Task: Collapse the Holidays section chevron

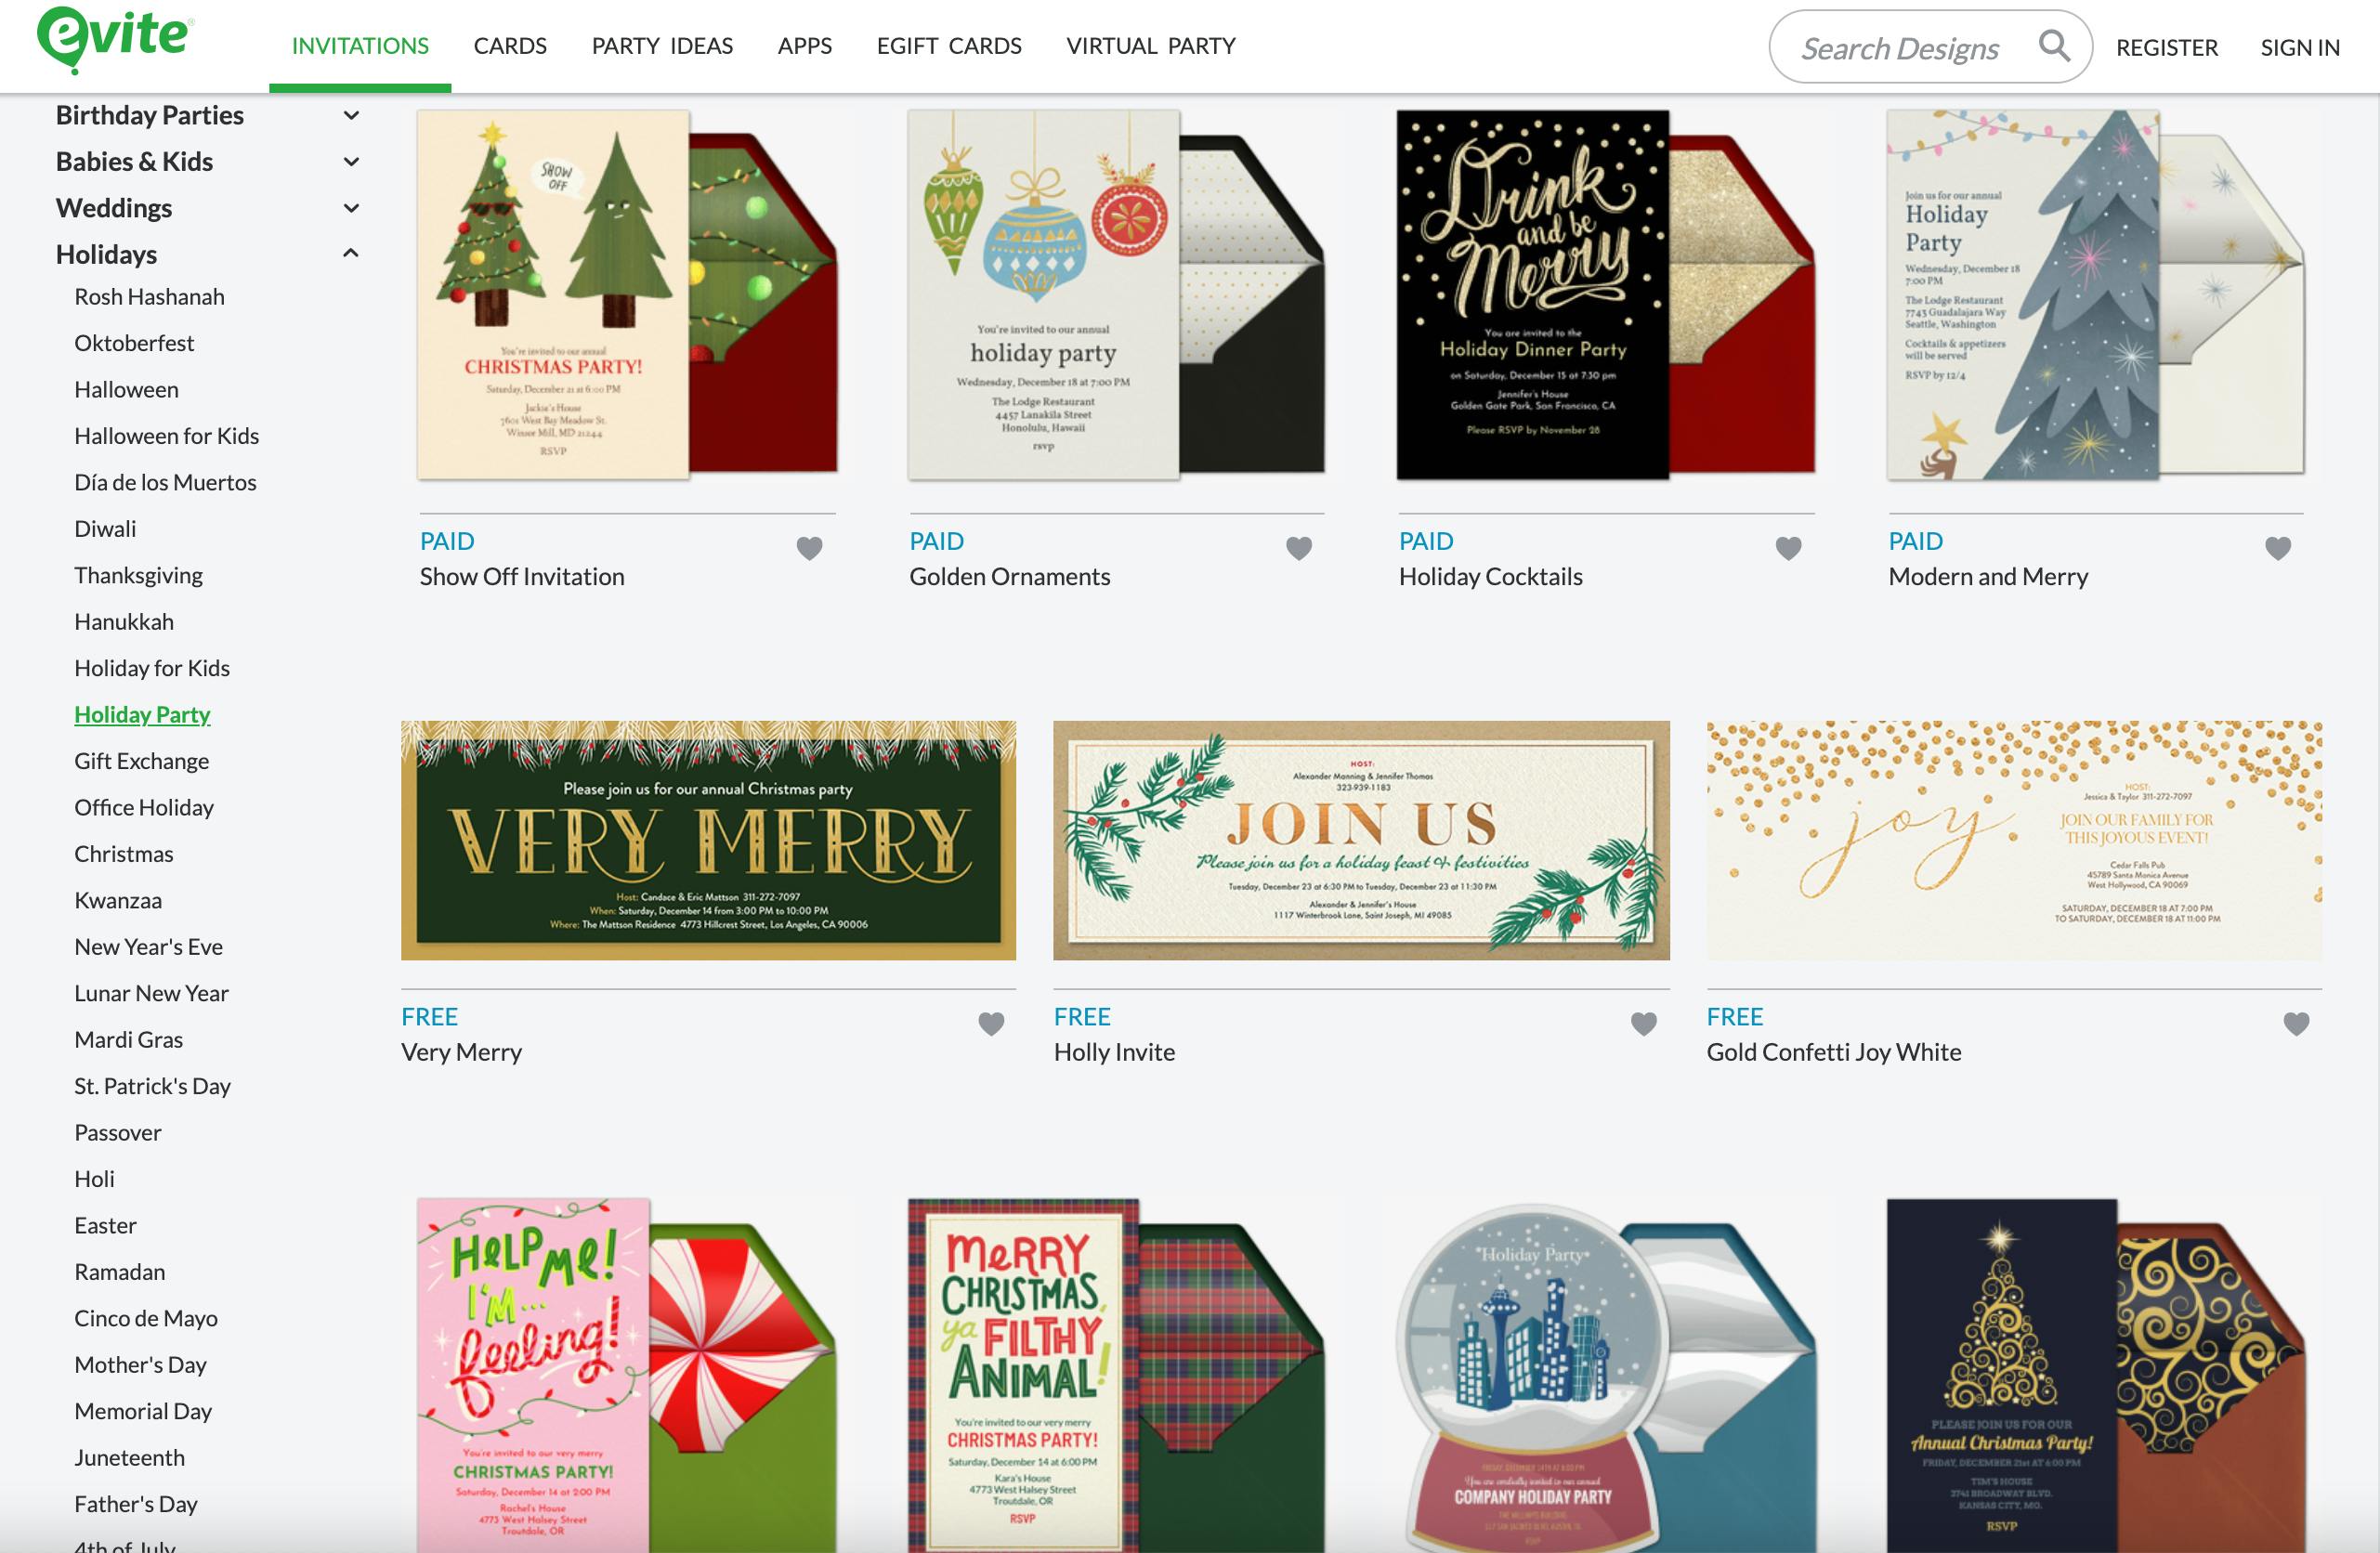Action: (x=351, y=253)
